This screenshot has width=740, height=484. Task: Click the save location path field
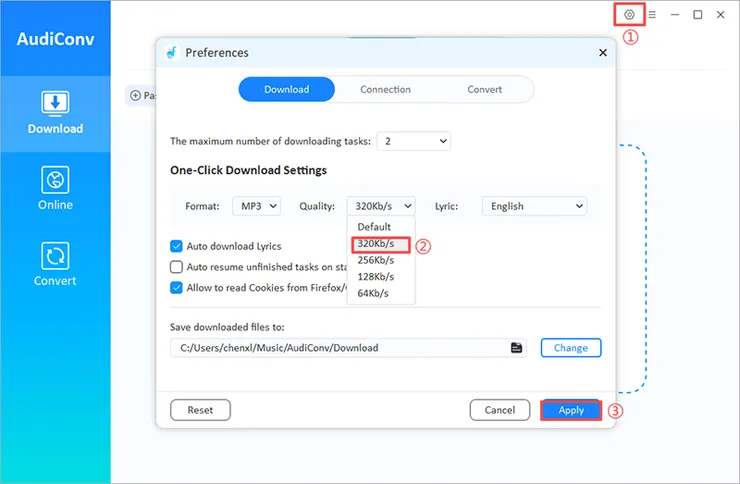[x=340, y=348]
